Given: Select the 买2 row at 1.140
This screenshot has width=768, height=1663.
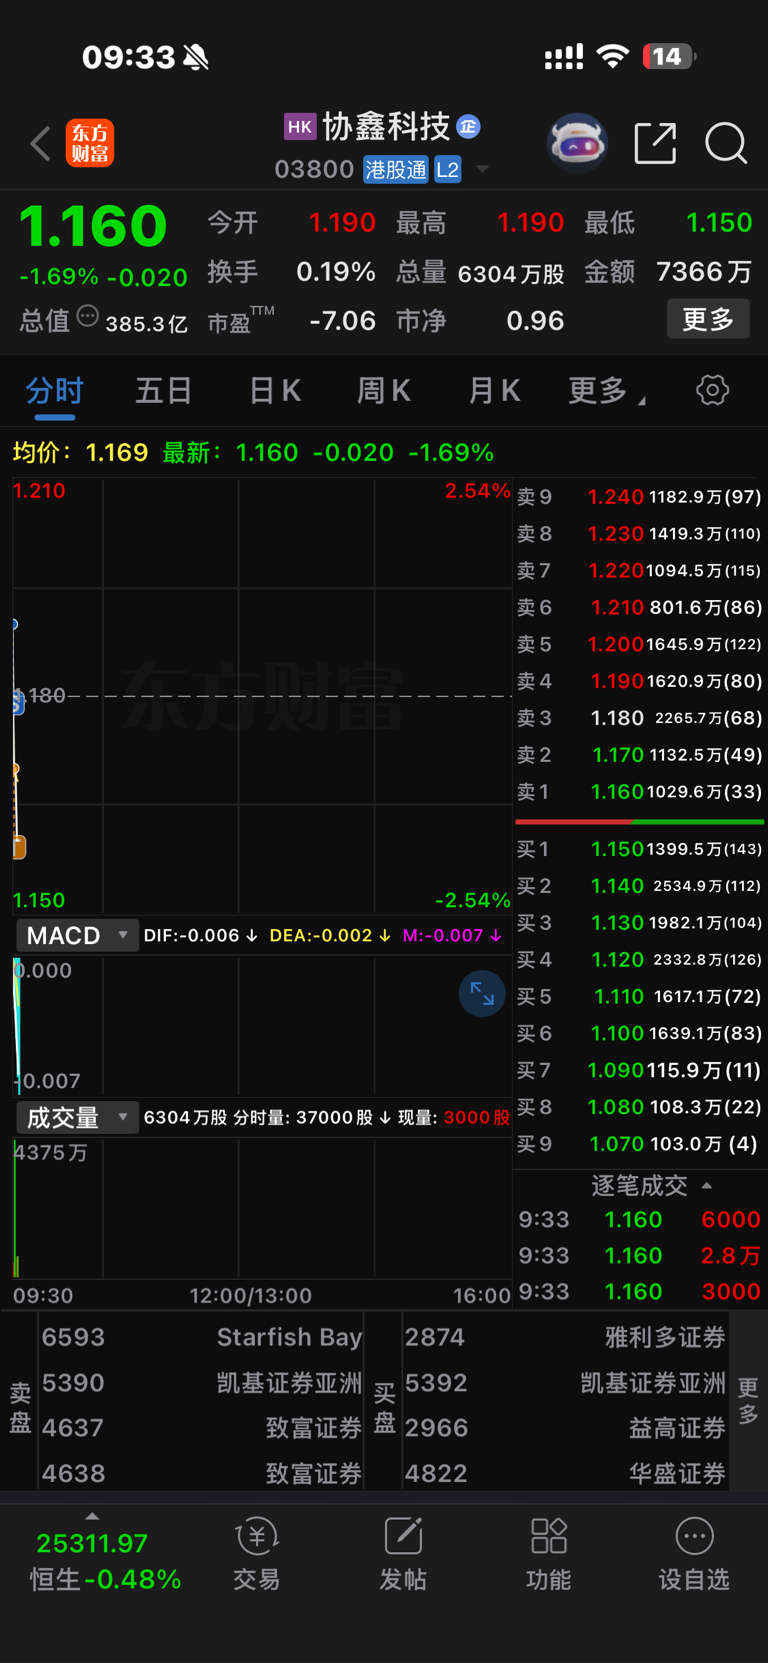Looking at the screenshot, I should pyautogui.click(x=640, y=886).
